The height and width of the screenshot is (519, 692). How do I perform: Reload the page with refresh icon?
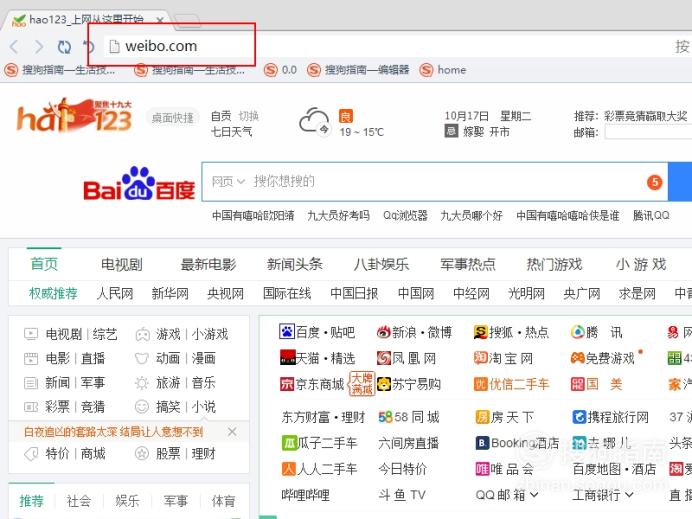64,46
